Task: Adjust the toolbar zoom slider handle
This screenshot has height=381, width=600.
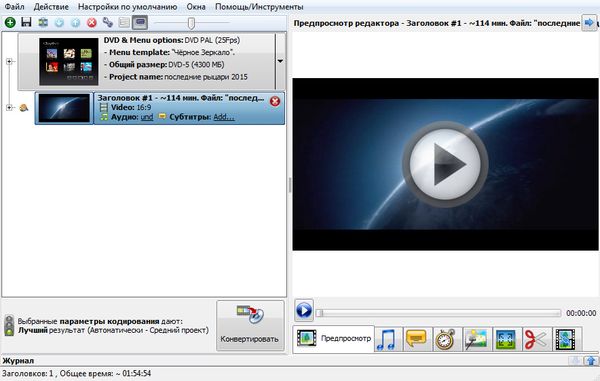Action: 191,23
